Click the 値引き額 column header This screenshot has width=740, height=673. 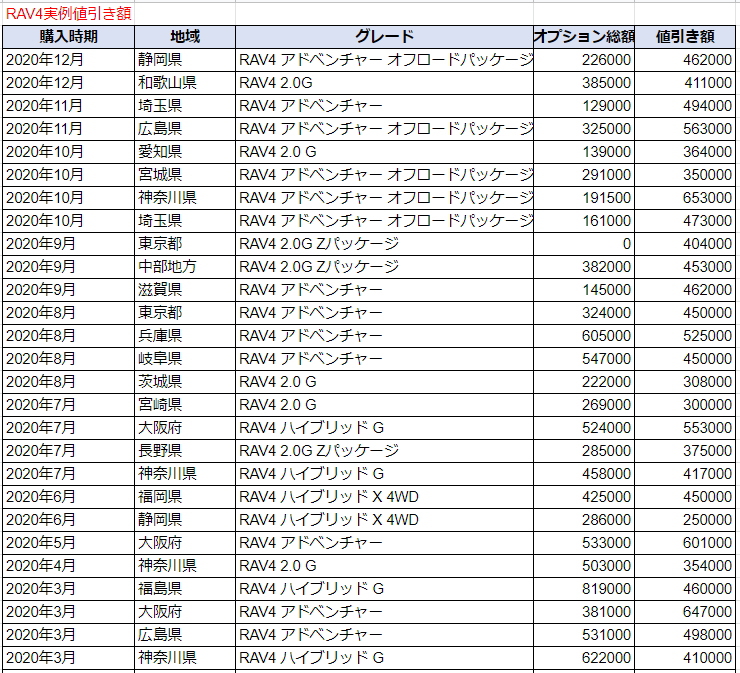coord(685,37)
